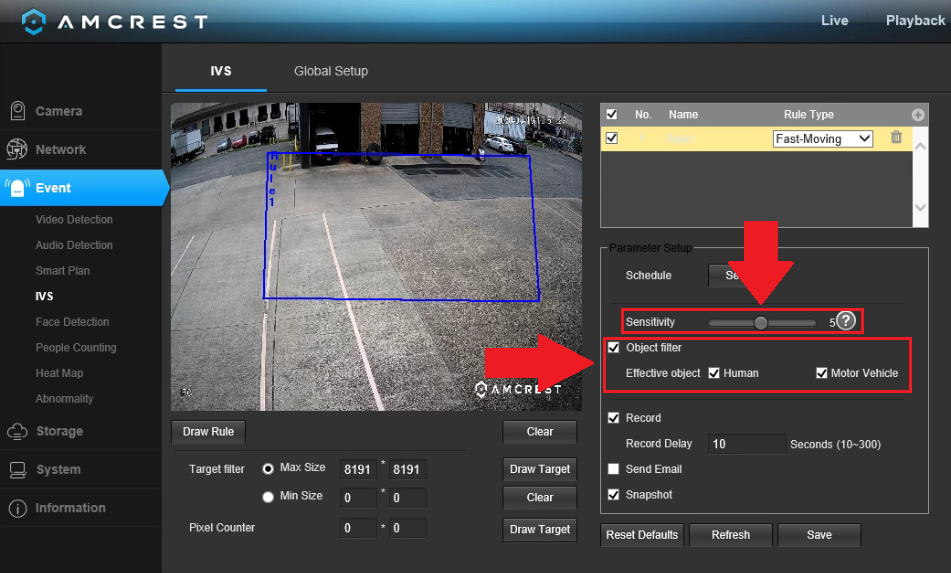Uncheck the Human effective object
951x573 pixels.
(714, 373)
